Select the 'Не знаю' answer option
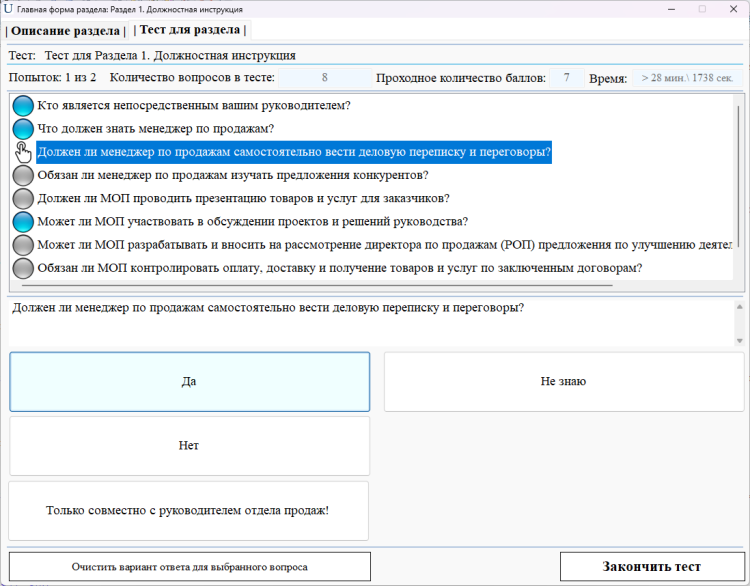 coord(563,381)
